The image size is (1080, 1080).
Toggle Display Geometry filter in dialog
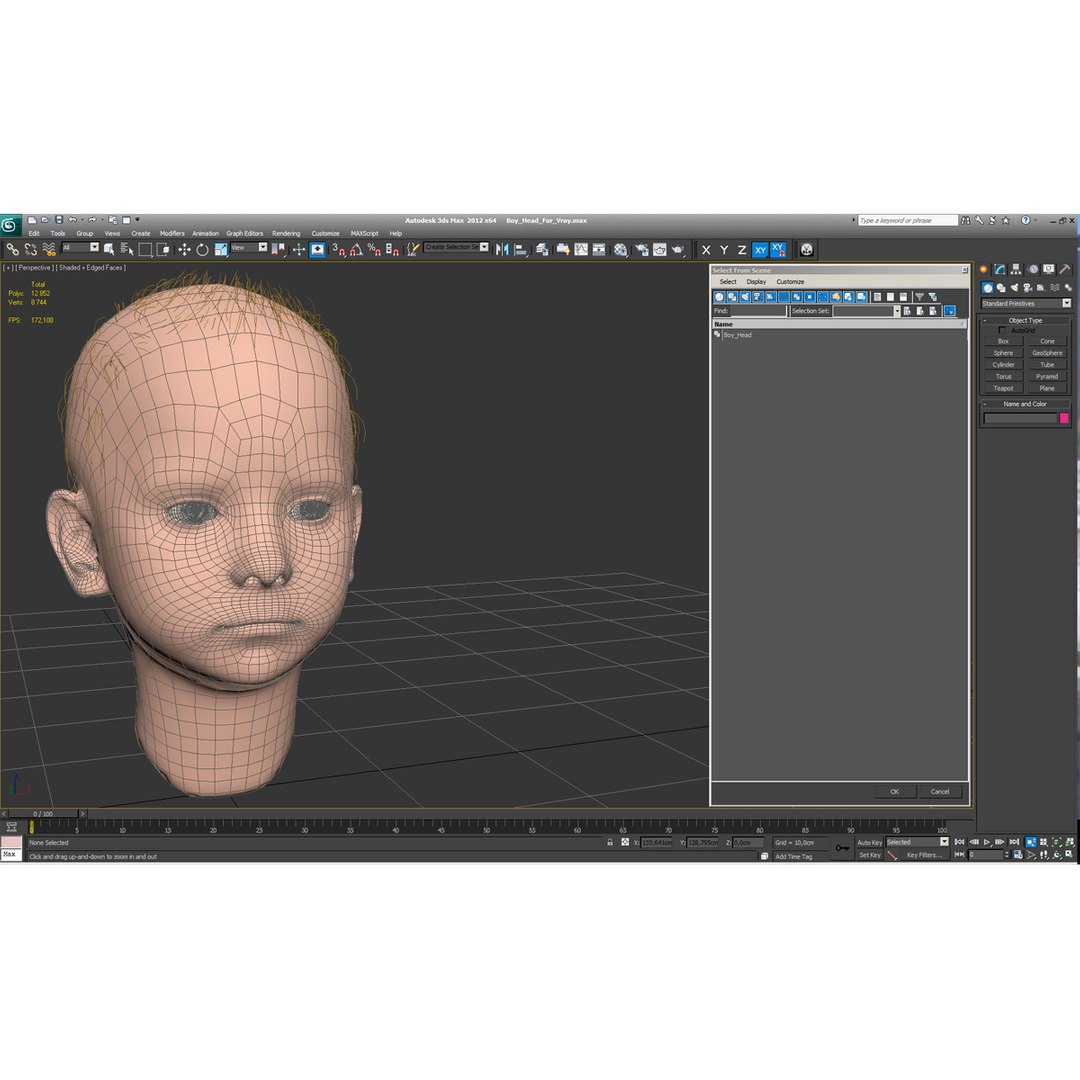(x=719, y=297)
